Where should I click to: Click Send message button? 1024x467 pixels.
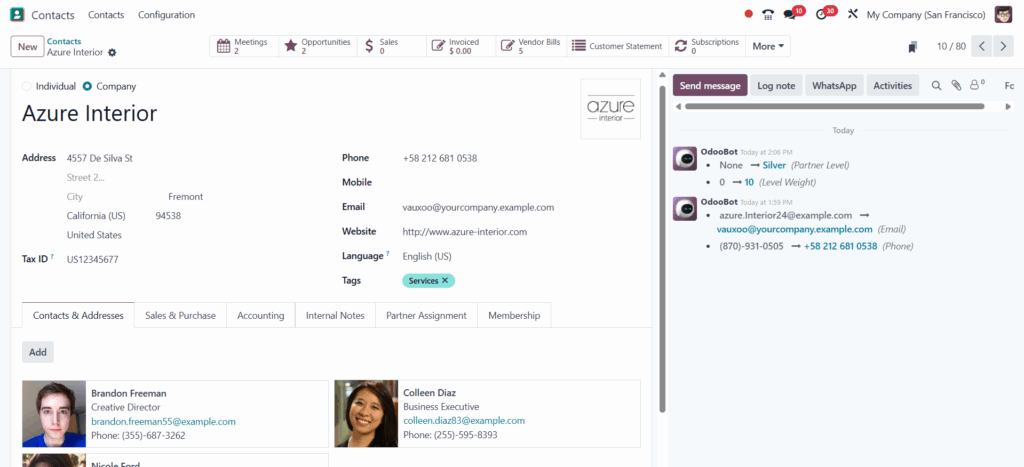coord(710,86)
